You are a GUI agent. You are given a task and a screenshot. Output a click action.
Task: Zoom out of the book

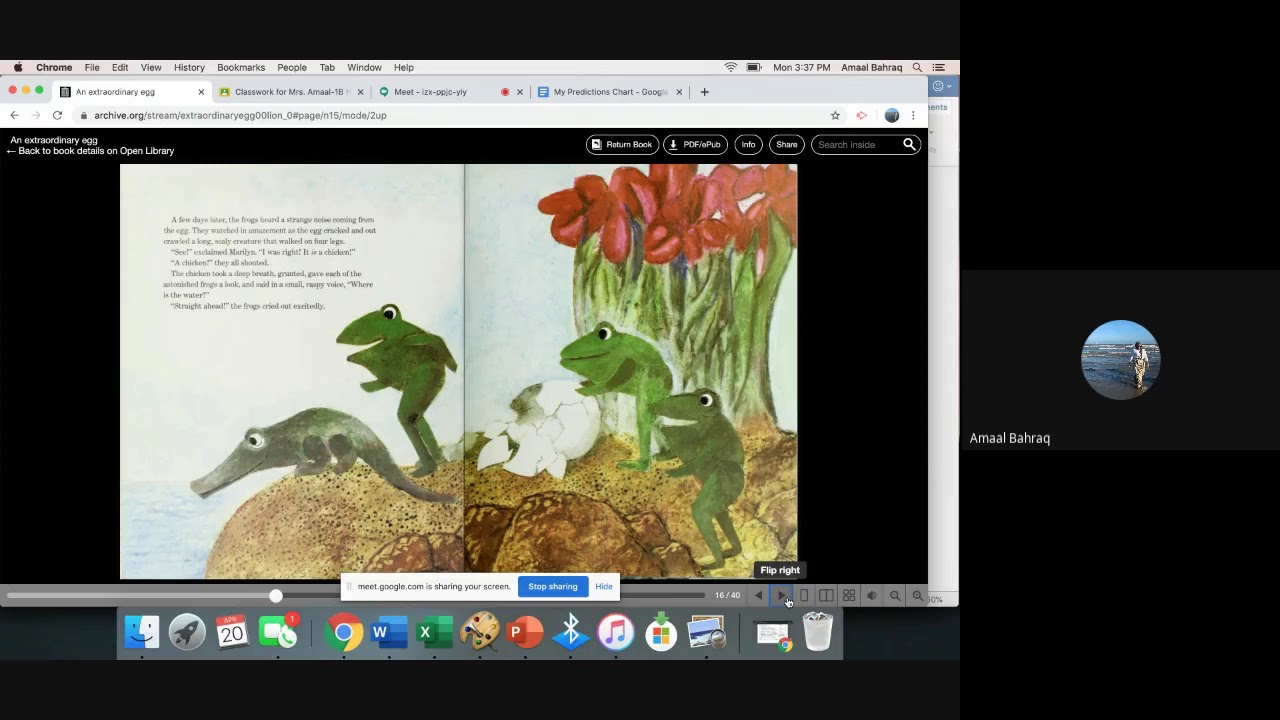895,596
